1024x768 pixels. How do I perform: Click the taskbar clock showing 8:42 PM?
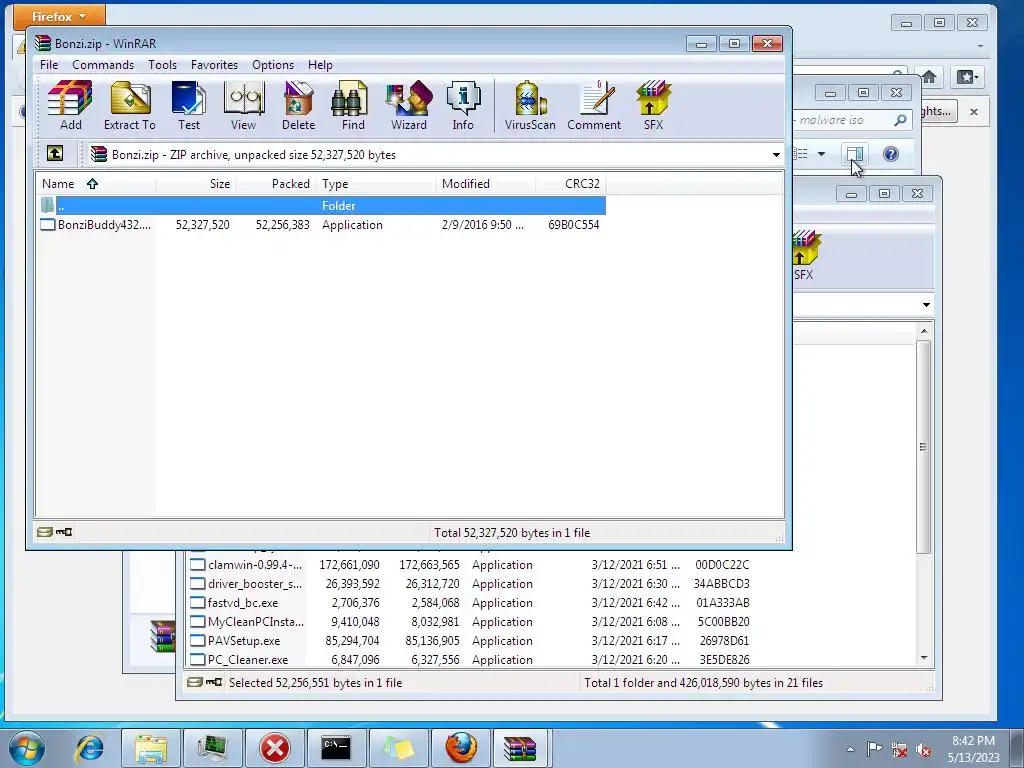coord(974,749)
